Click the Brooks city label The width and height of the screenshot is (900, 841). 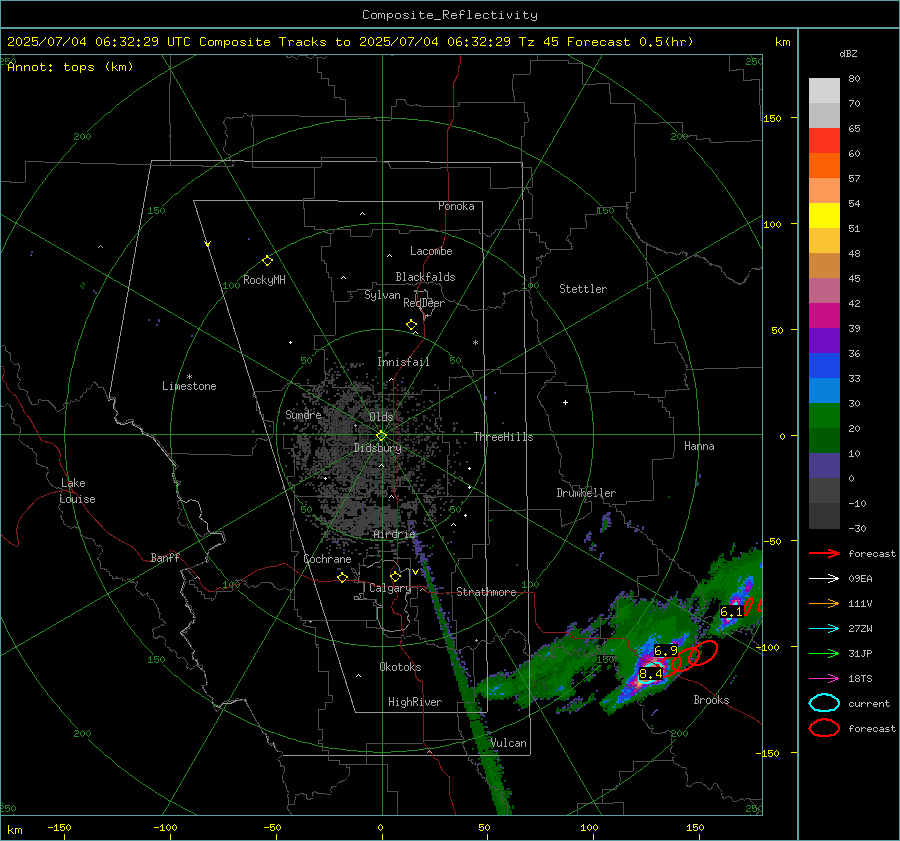click(711, 700)
